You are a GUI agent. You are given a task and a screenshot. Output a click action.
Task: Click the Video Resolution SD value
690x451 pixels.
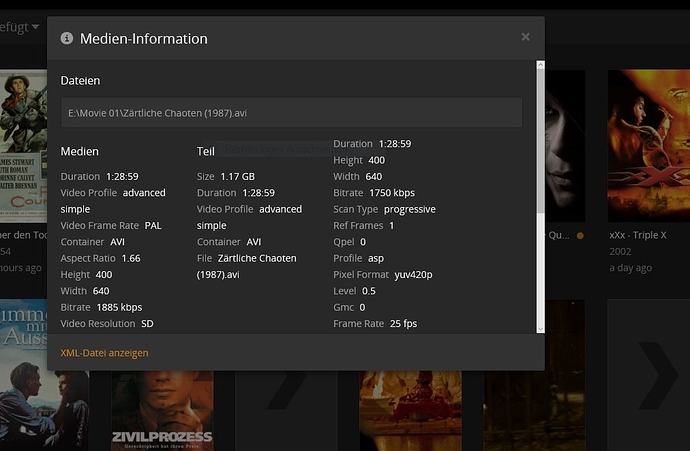pos(147,323)
